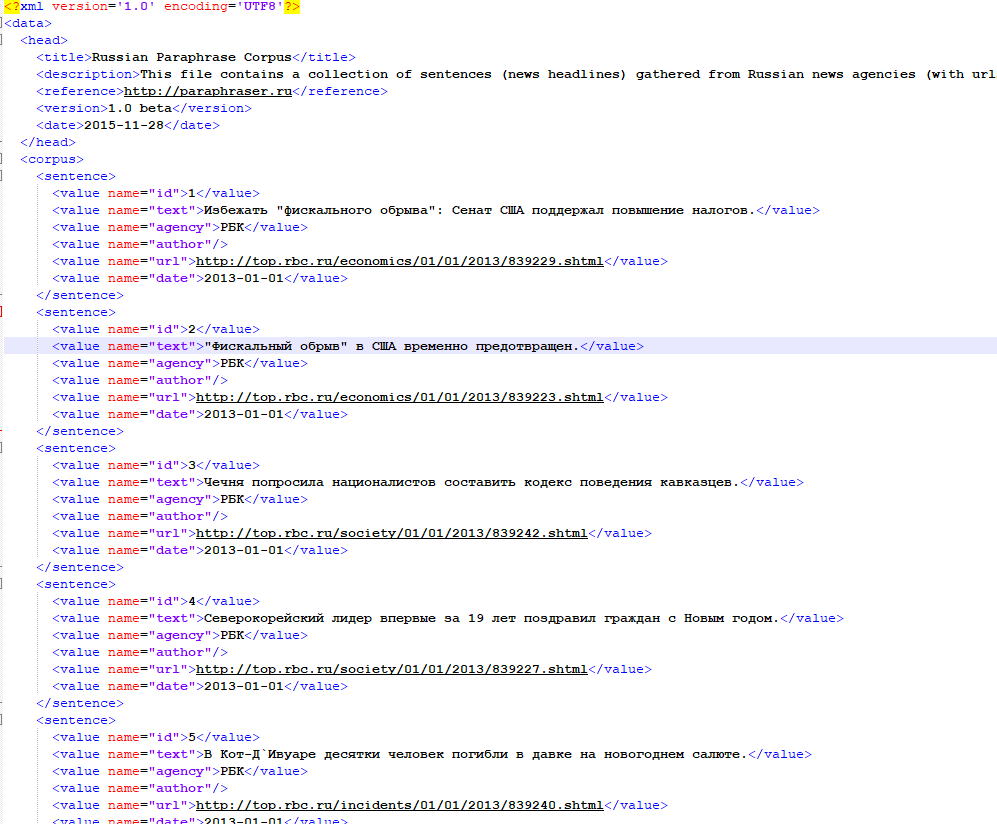Click the word 'encoding' in the XML declaration
This screenshot has width=997, height=824.
[x=196, y=6]
